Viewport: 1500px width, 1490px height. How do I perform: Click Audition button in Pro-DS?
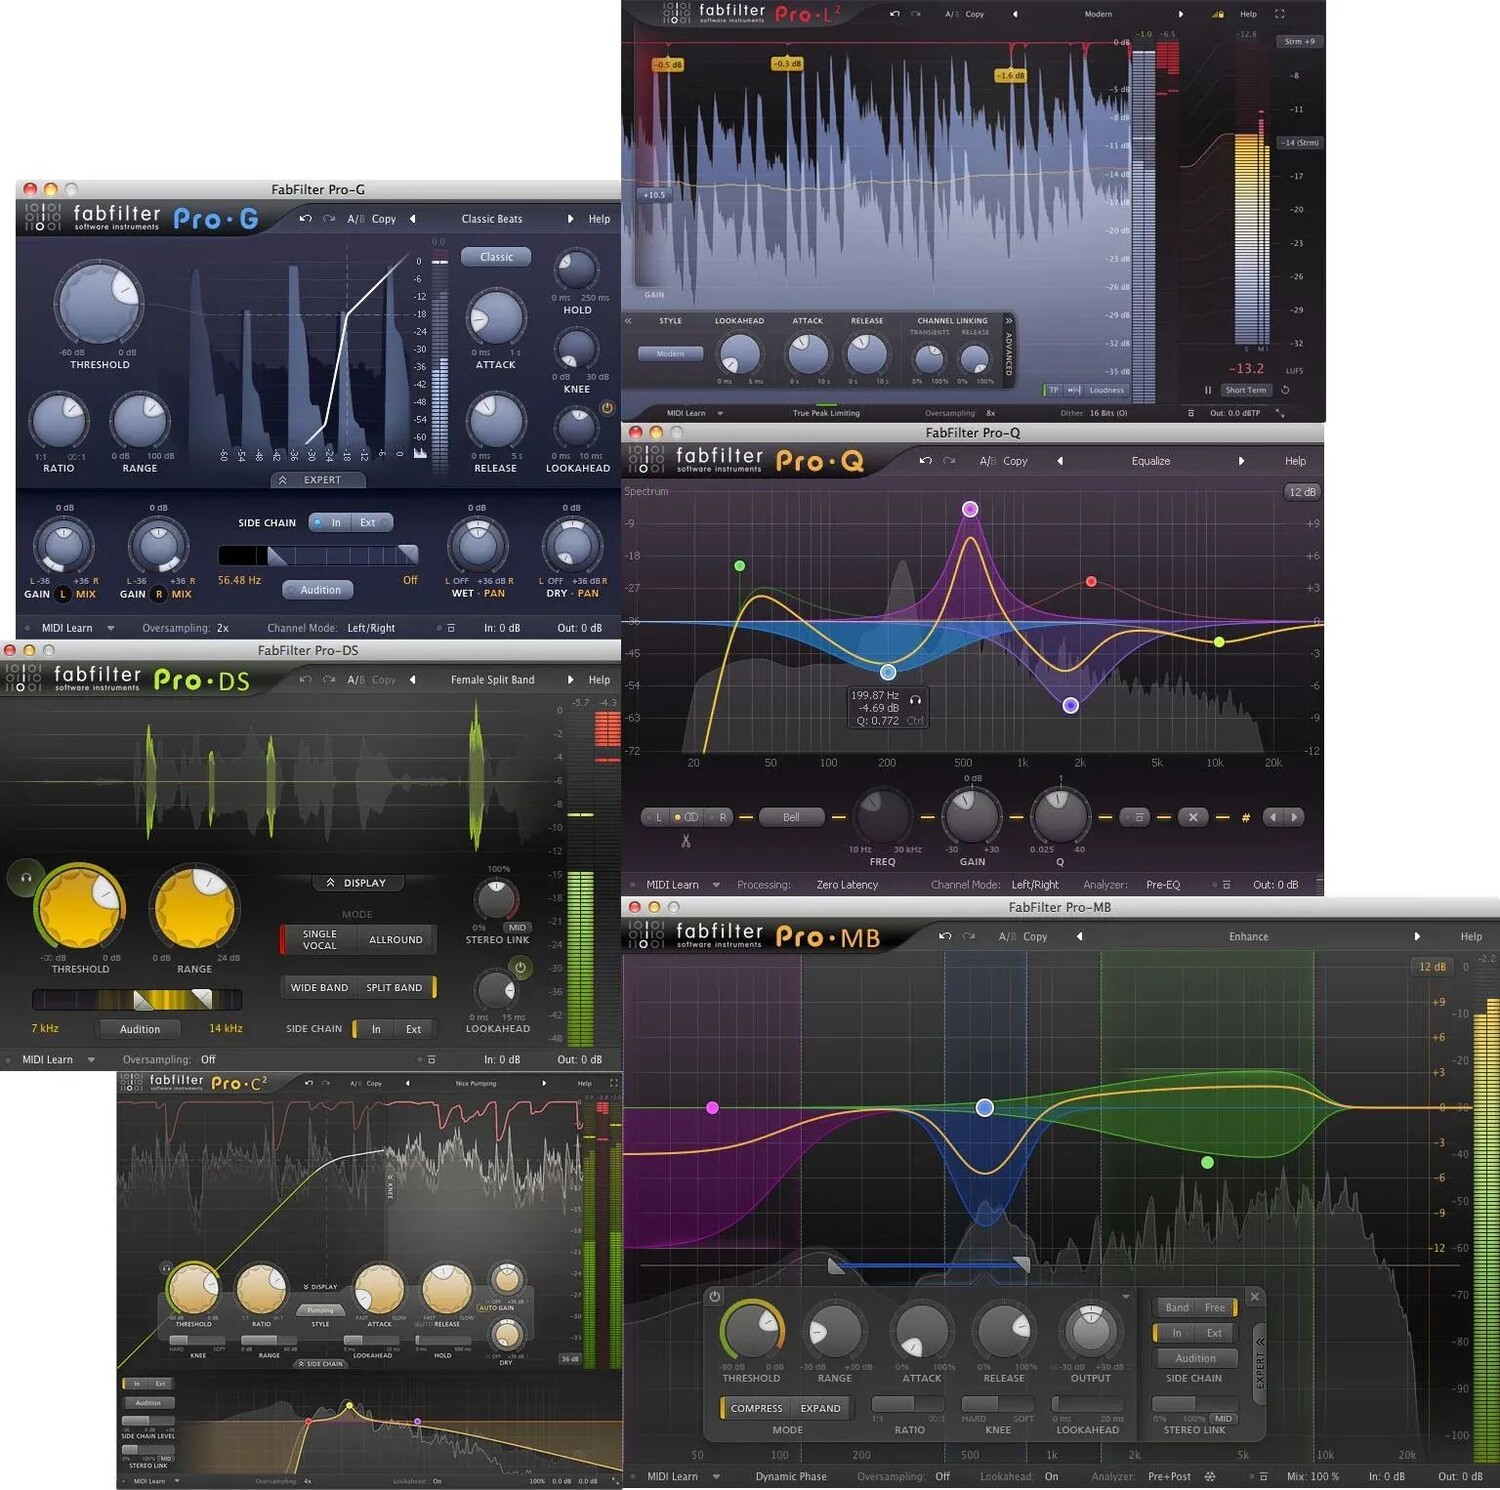pyautogui.click(x=139, y=1029)
